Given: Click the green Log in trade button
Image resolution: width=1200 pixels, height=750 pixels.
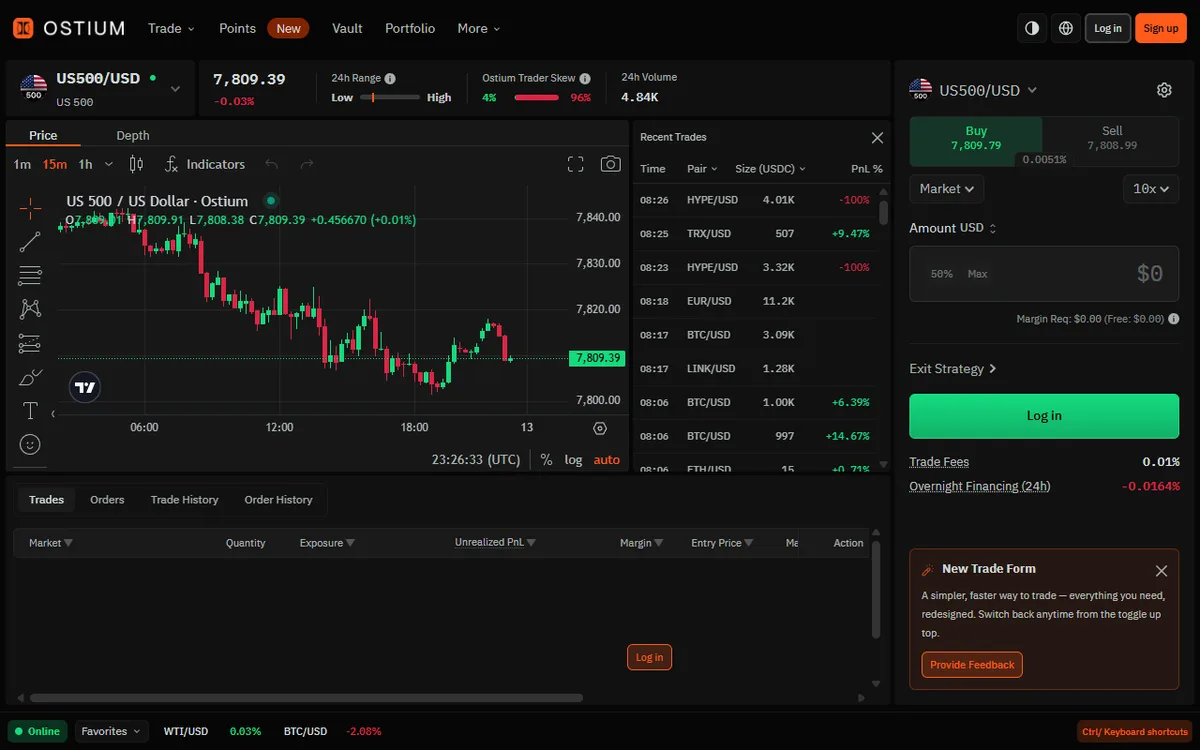Looking at the screenshot, I should point(1044,416).
